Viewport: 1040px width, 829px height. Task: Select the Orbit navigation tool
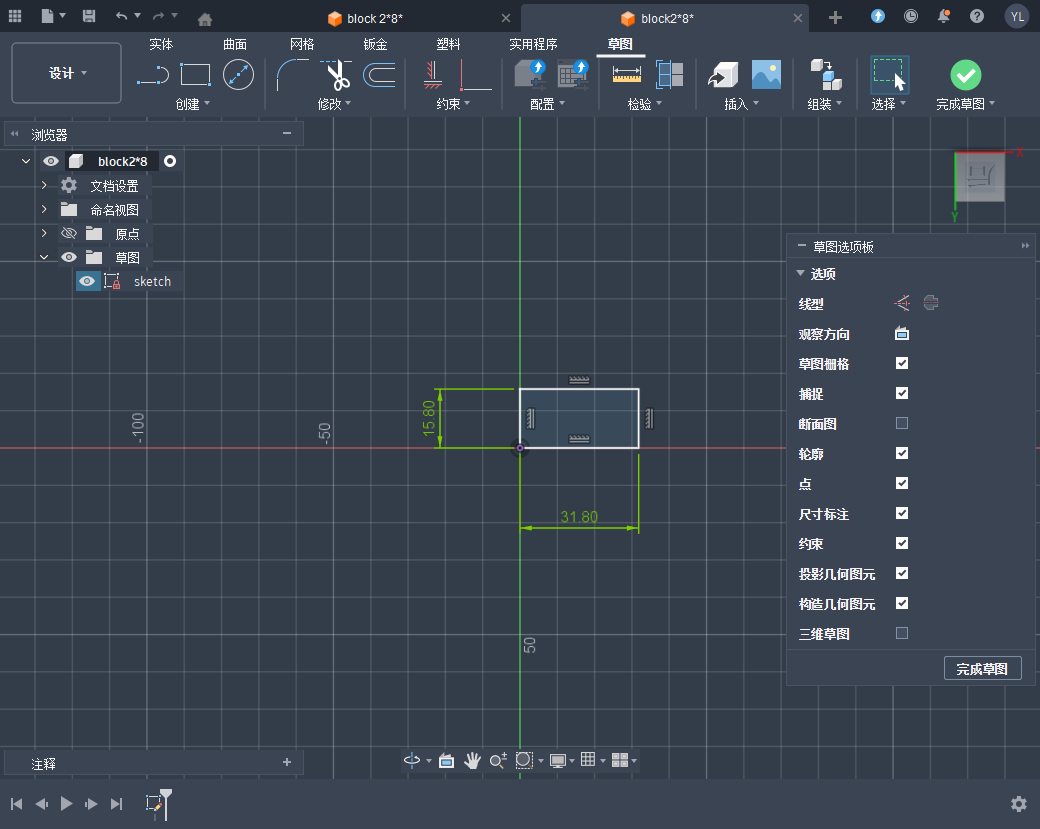tap(412, 760)
